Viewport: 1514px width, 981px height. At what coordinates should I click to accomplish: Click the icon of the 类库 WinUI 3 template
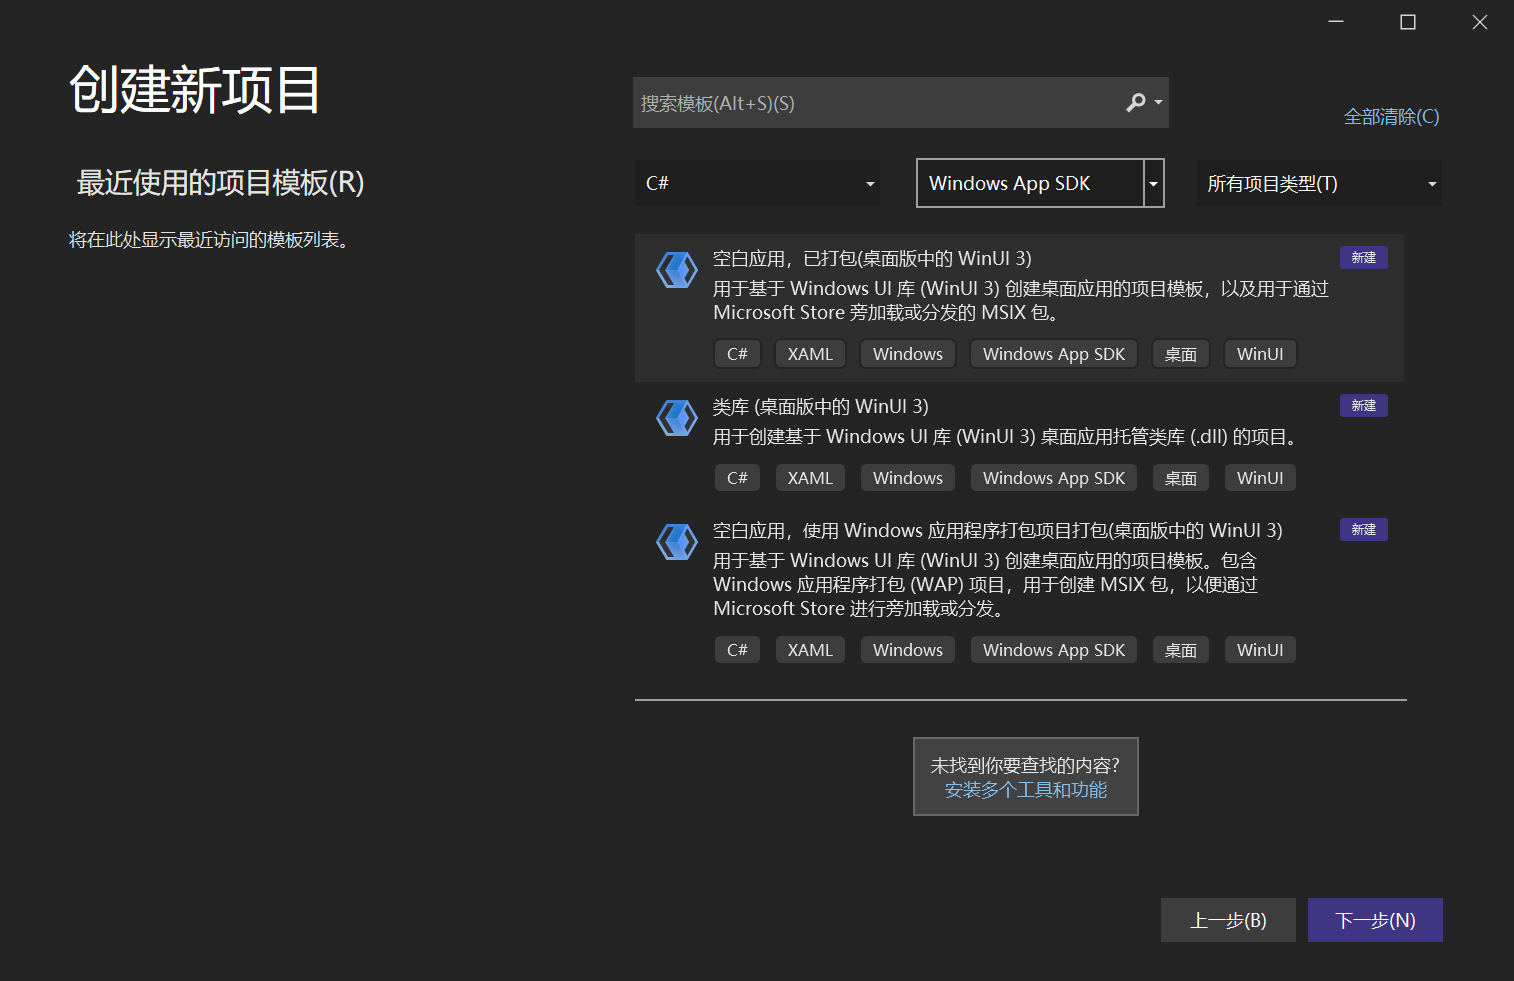coord(677,418)
